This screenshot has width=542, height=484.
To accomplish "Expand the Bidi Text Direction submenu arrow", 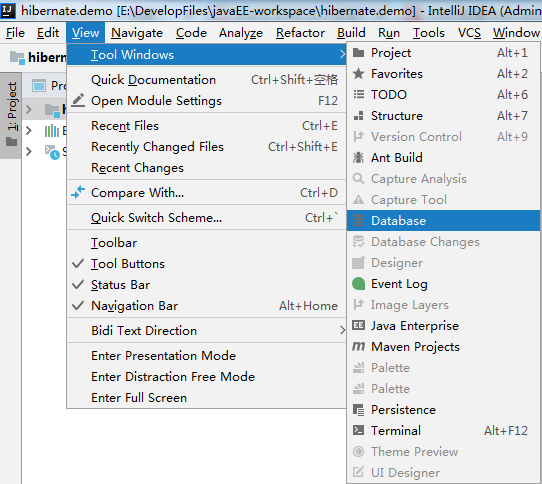I will 342,330.
